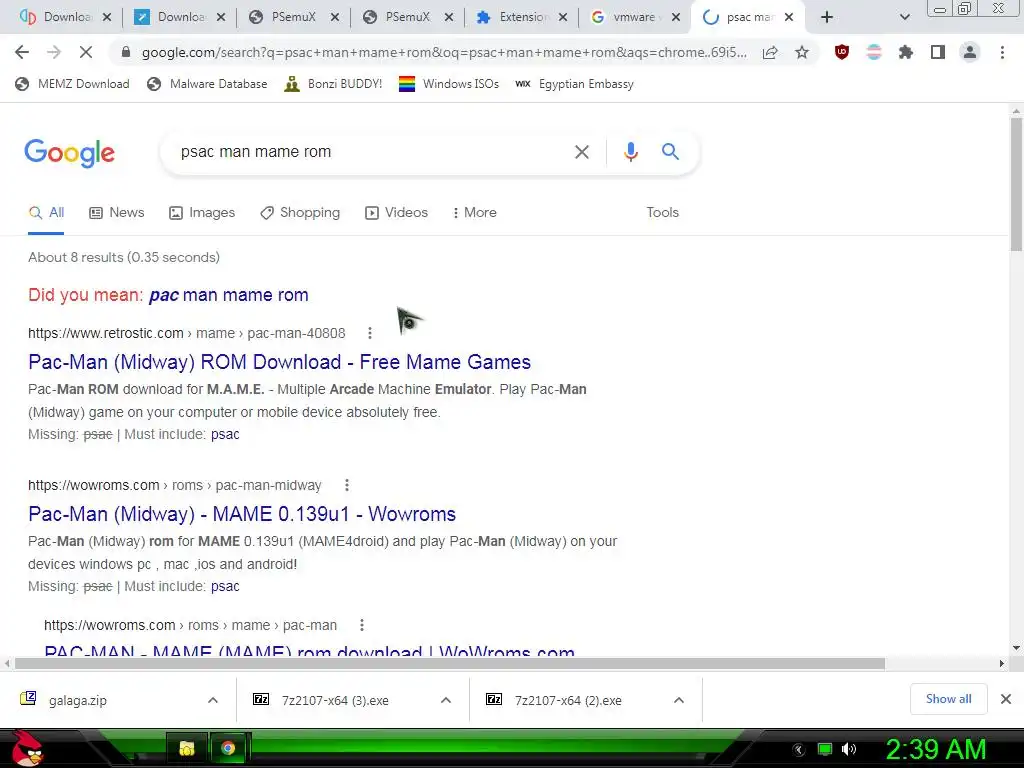
Task: Bookmark this page with the star
Action: (x=802, y=52)
